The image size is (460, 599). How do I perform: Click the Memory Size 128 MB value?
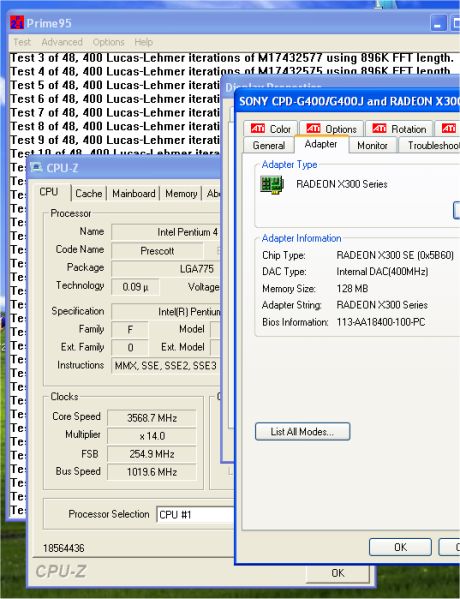(x=352, y=288)
